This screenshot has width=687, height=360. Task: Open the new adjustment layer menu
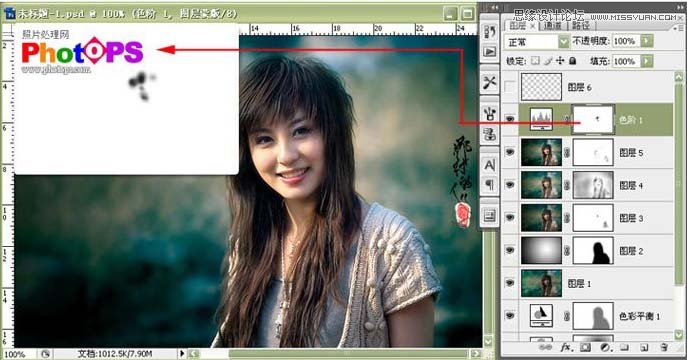[605, 347]
